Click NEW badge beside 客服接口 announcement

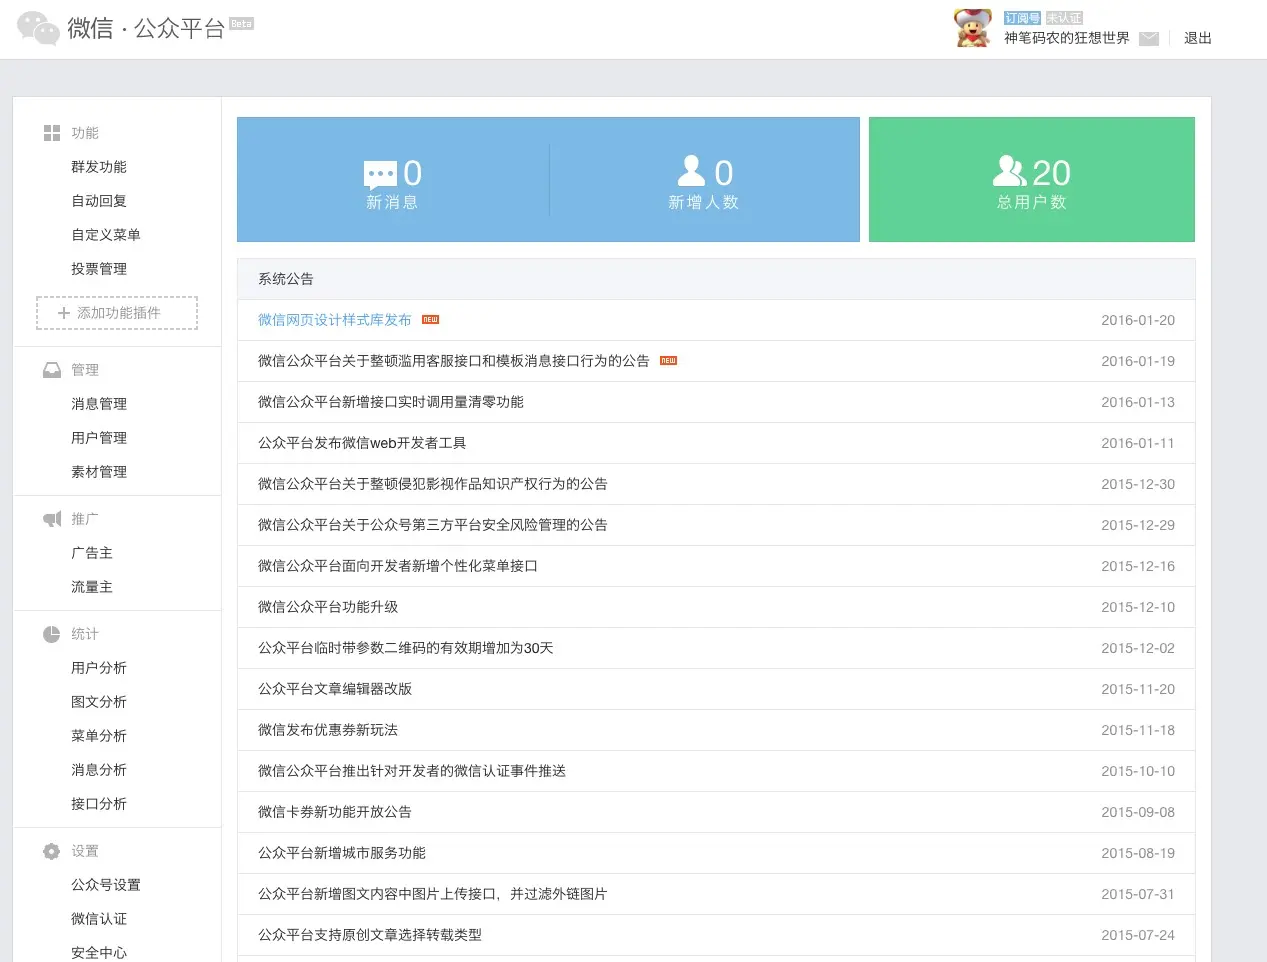click(668, 361)
